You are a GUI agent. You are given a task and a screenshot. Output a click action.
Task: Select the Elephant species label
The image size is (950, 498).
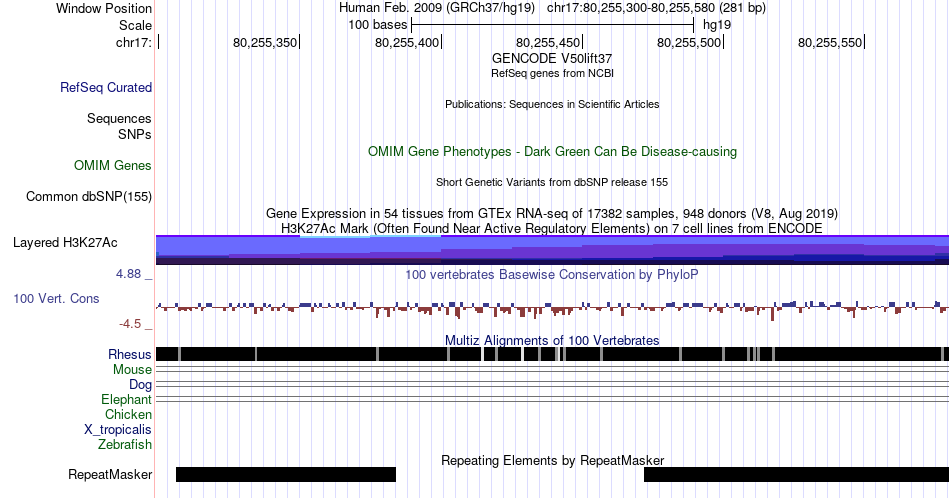pos(126,399)
